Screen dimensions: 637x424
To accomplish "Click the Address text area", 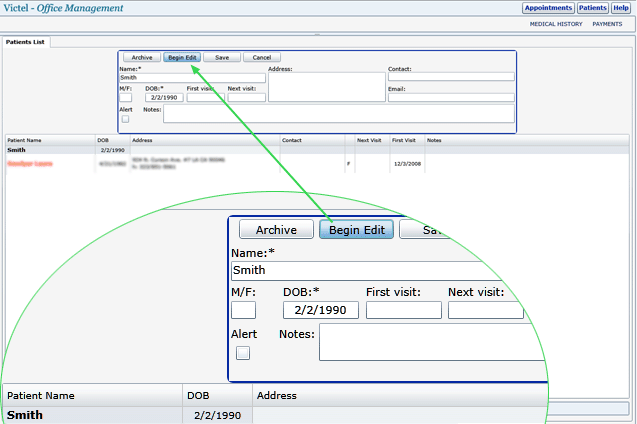I will (x=327, y=87).
